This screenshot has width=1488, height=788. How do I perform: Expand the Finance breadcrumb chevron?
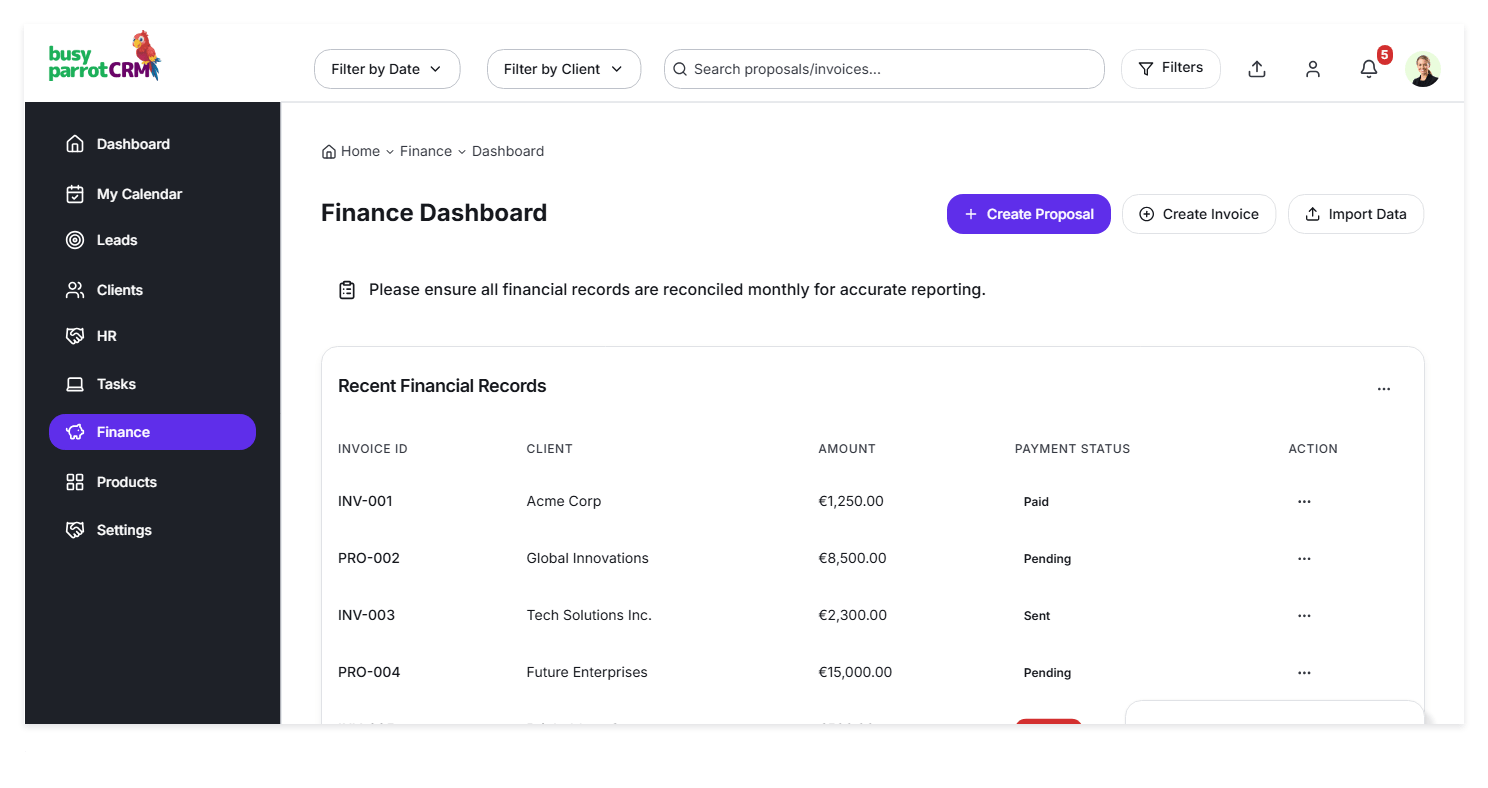coord(462,152)
